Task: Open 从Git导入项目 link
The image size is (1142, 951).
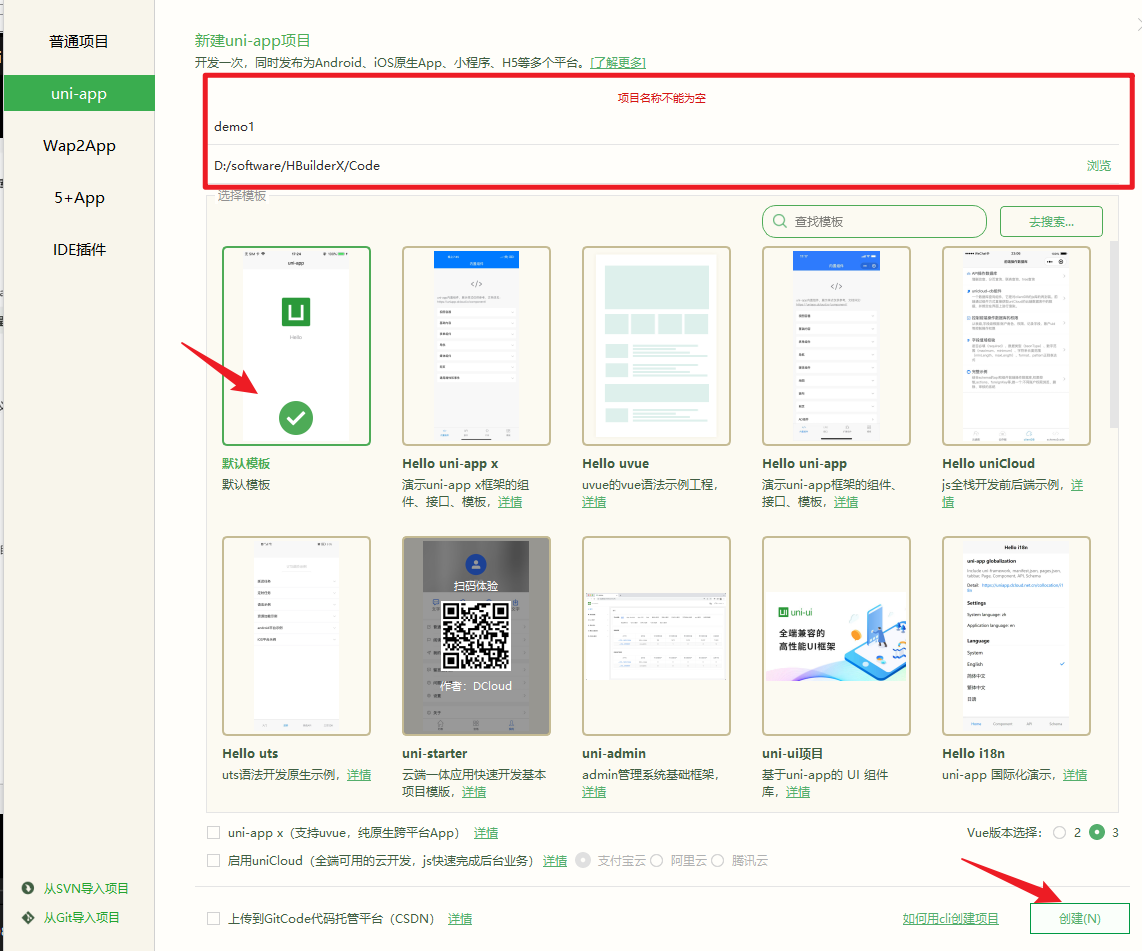Action: pos(82,918)
